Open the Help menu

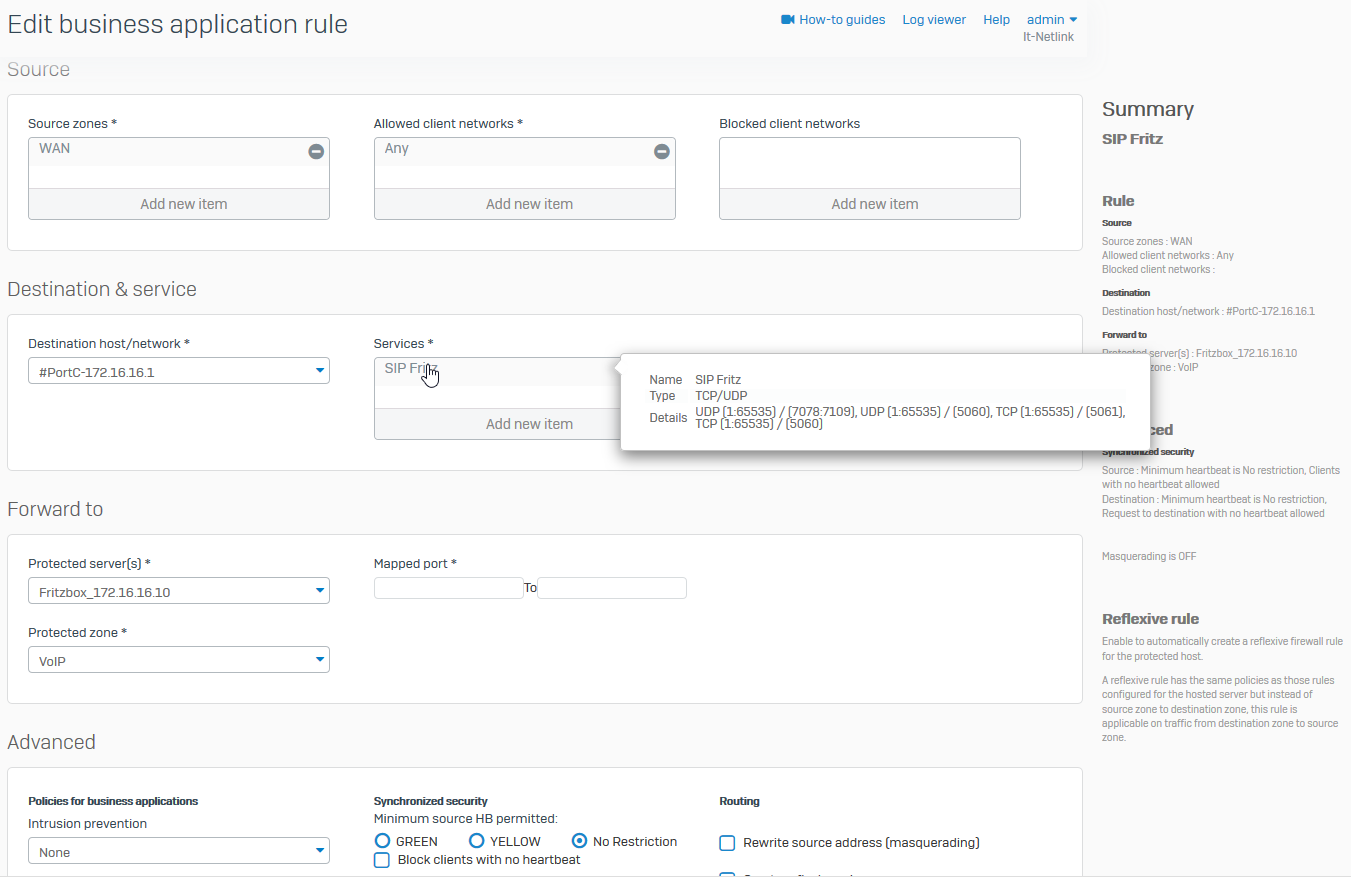996,19
